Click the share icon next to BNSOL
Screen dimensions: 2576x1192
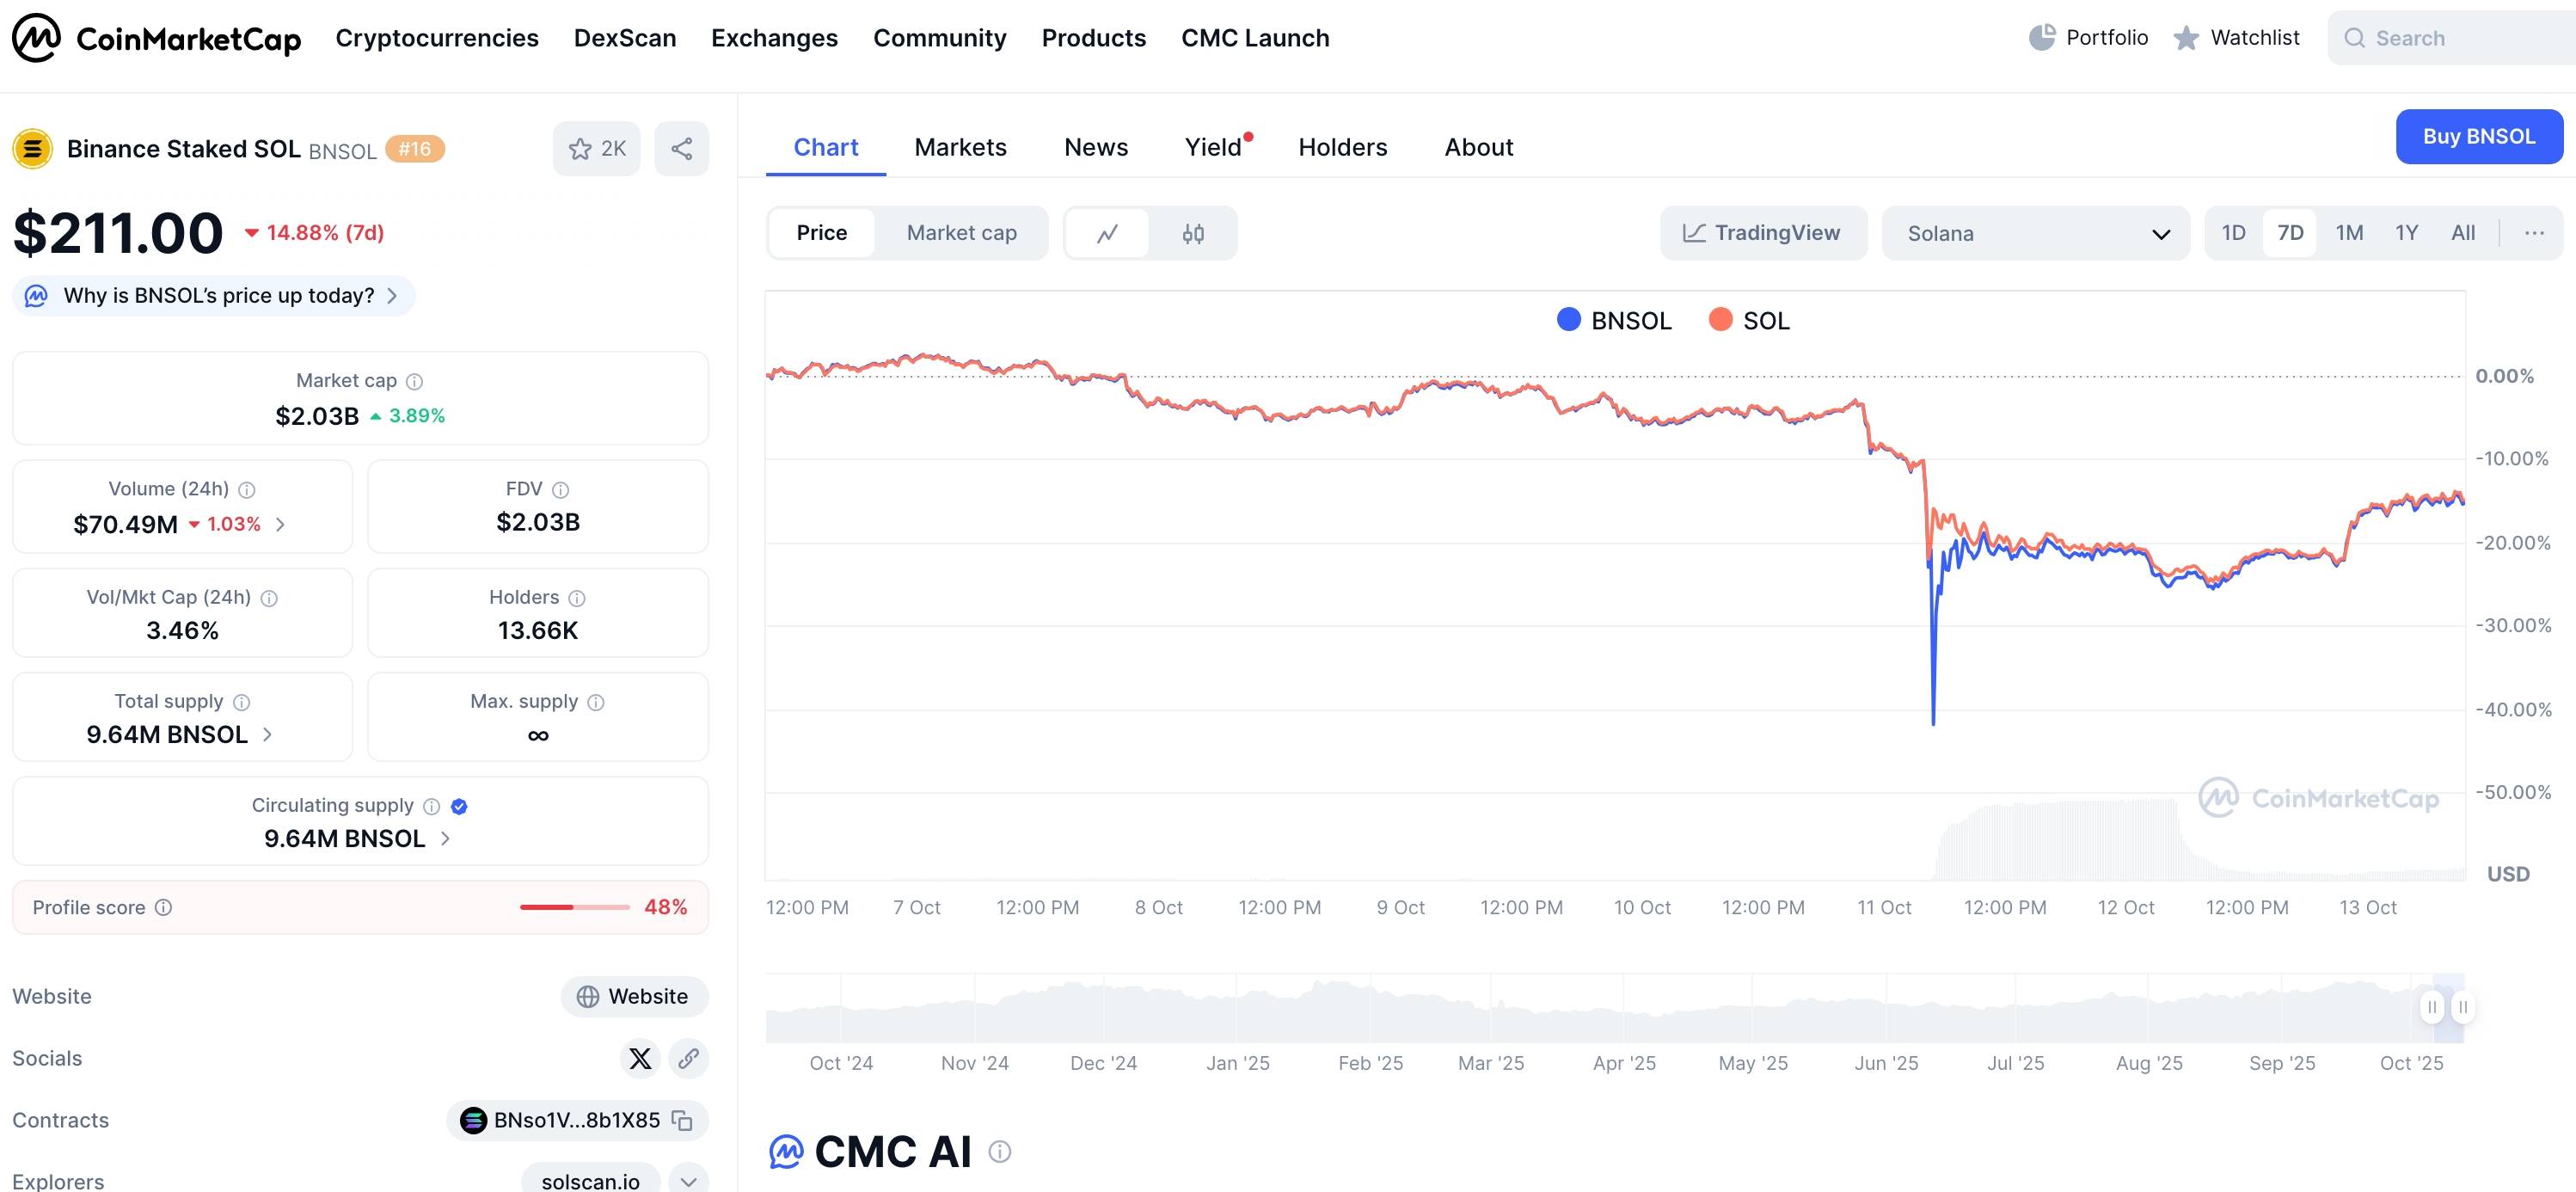[x=681, y=149]
